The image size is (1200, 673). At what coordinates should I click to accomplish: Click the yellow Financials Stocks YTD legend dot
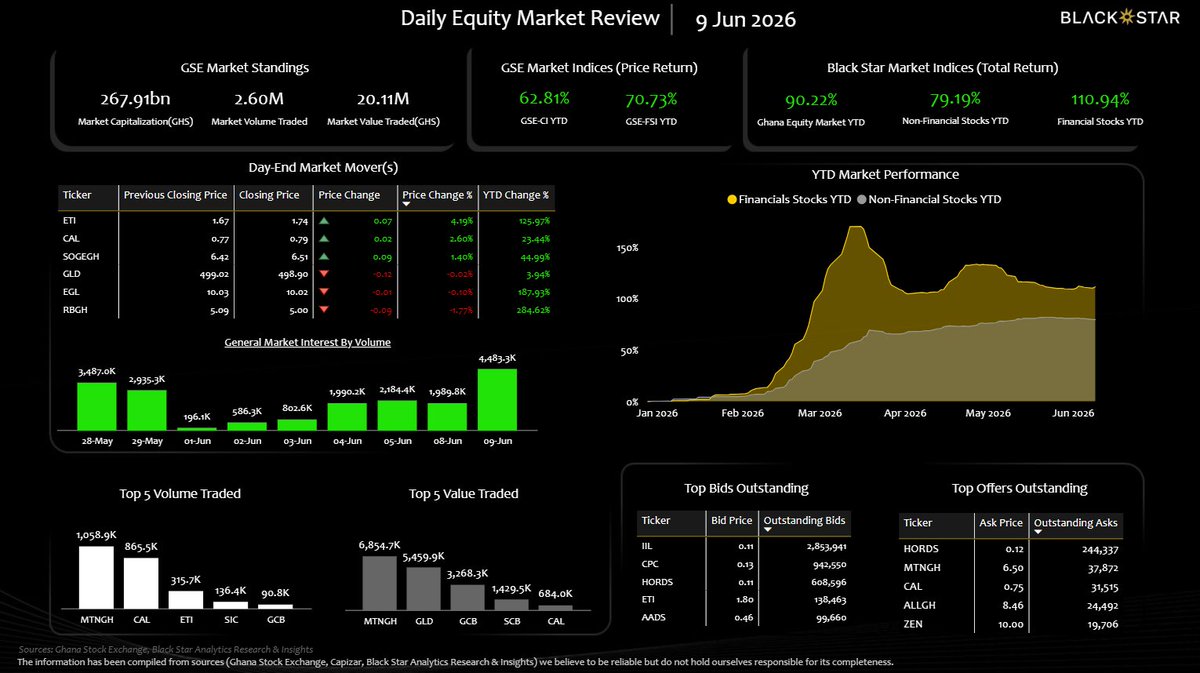click(x=732, y=199)
